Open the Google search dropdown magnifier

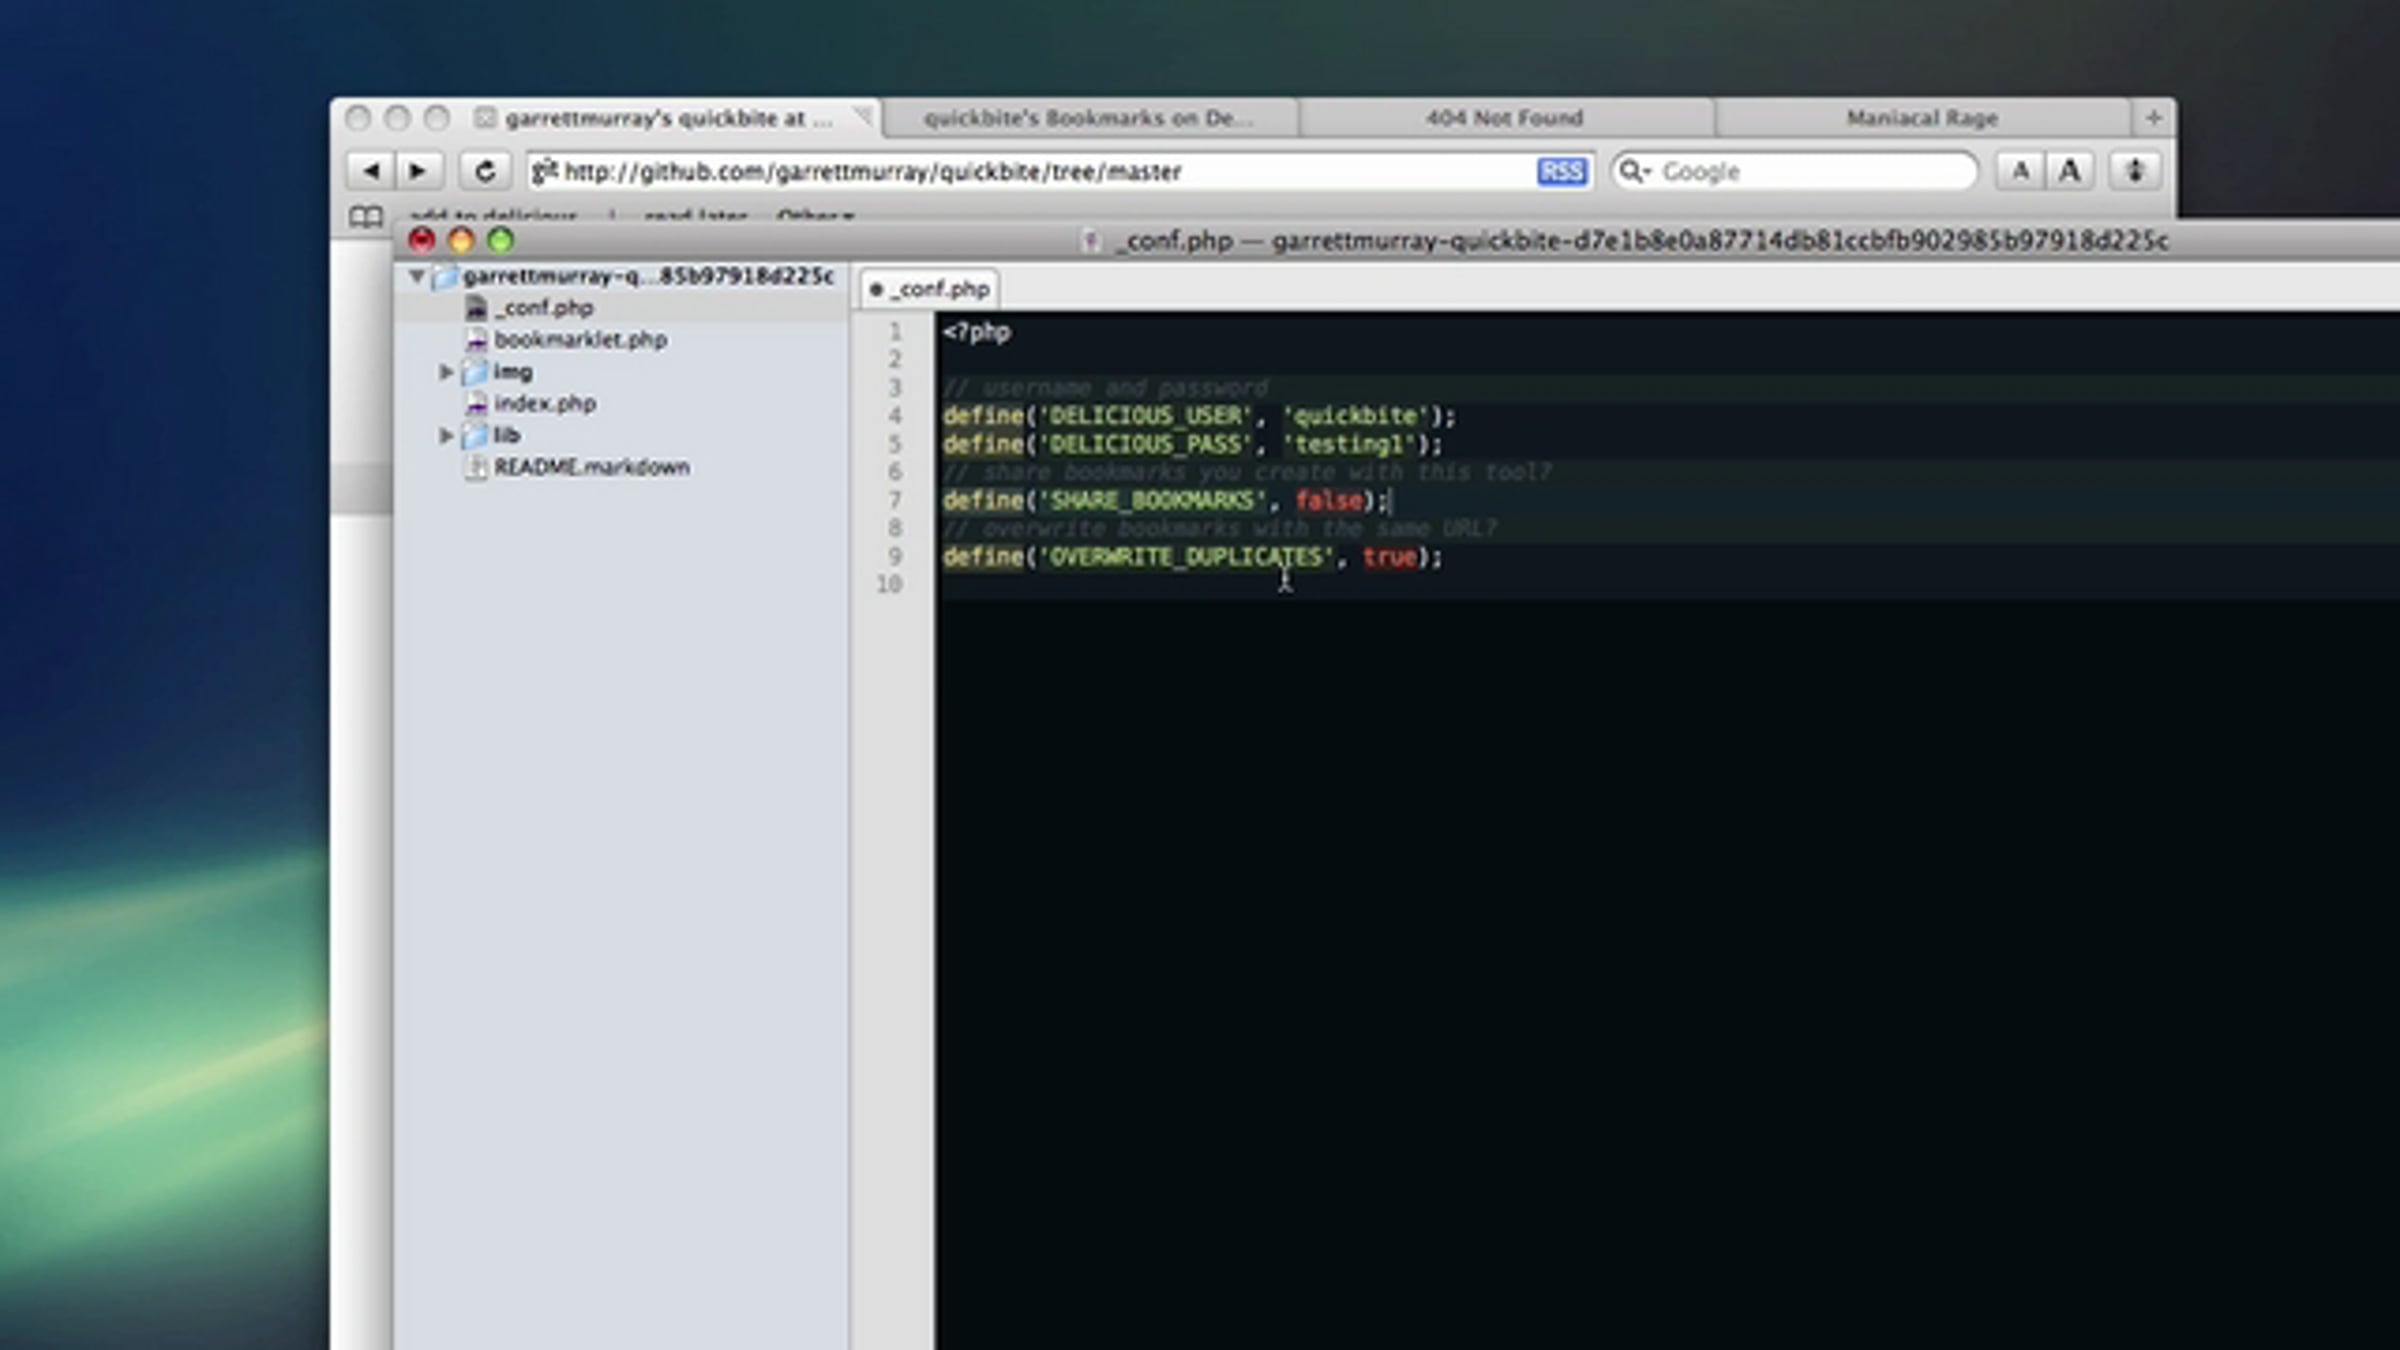(1634, 172)
